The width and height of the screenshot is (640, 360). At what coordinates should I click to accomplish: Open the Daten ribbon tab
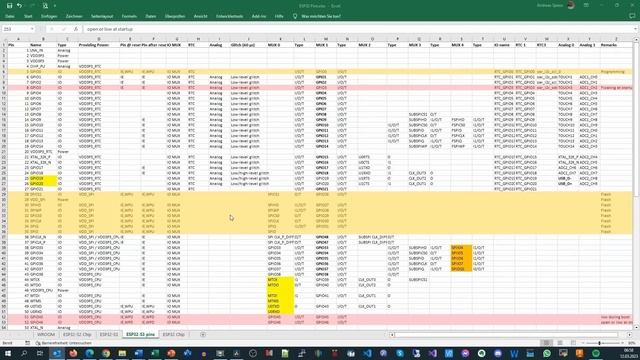[x=151, y=16]
